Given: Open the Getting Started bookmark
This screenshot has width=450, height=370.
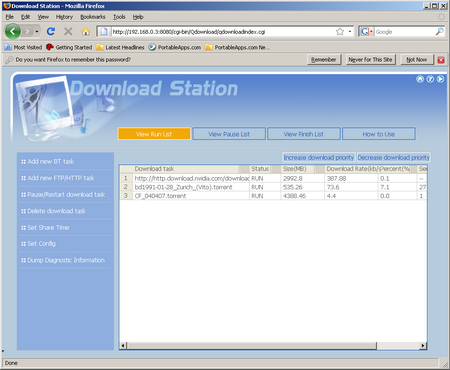Looking at the screenshot, I should click(69, 47).
